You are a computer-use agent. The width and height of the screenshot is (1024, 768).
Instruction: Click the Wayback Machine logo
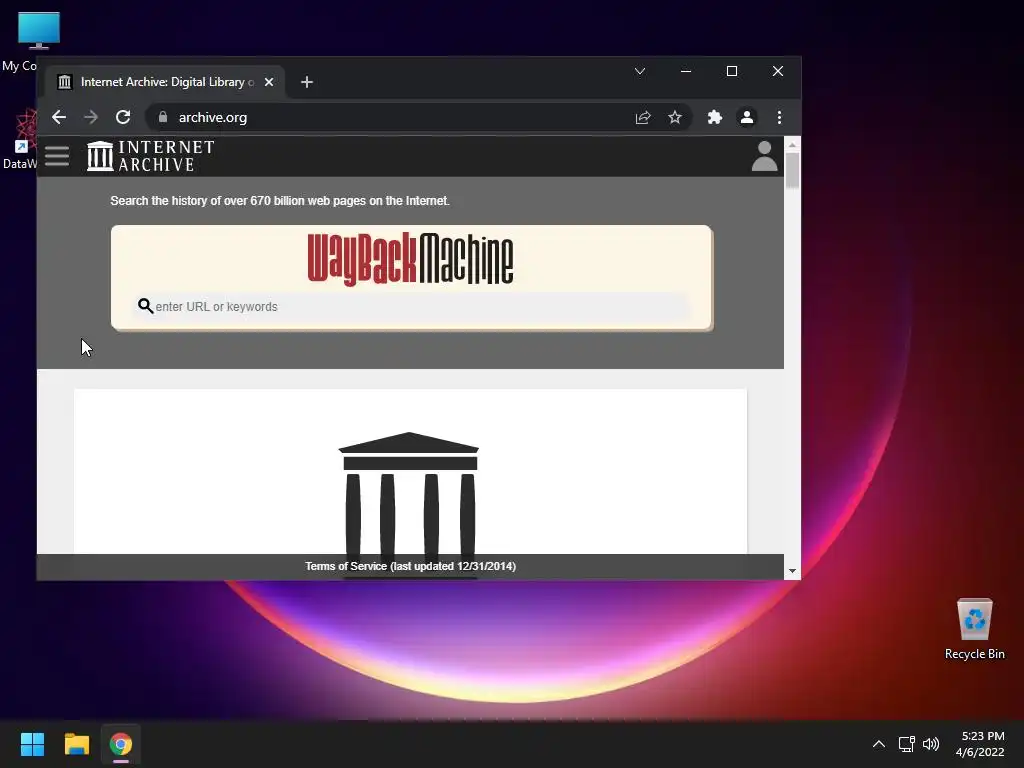410,259
